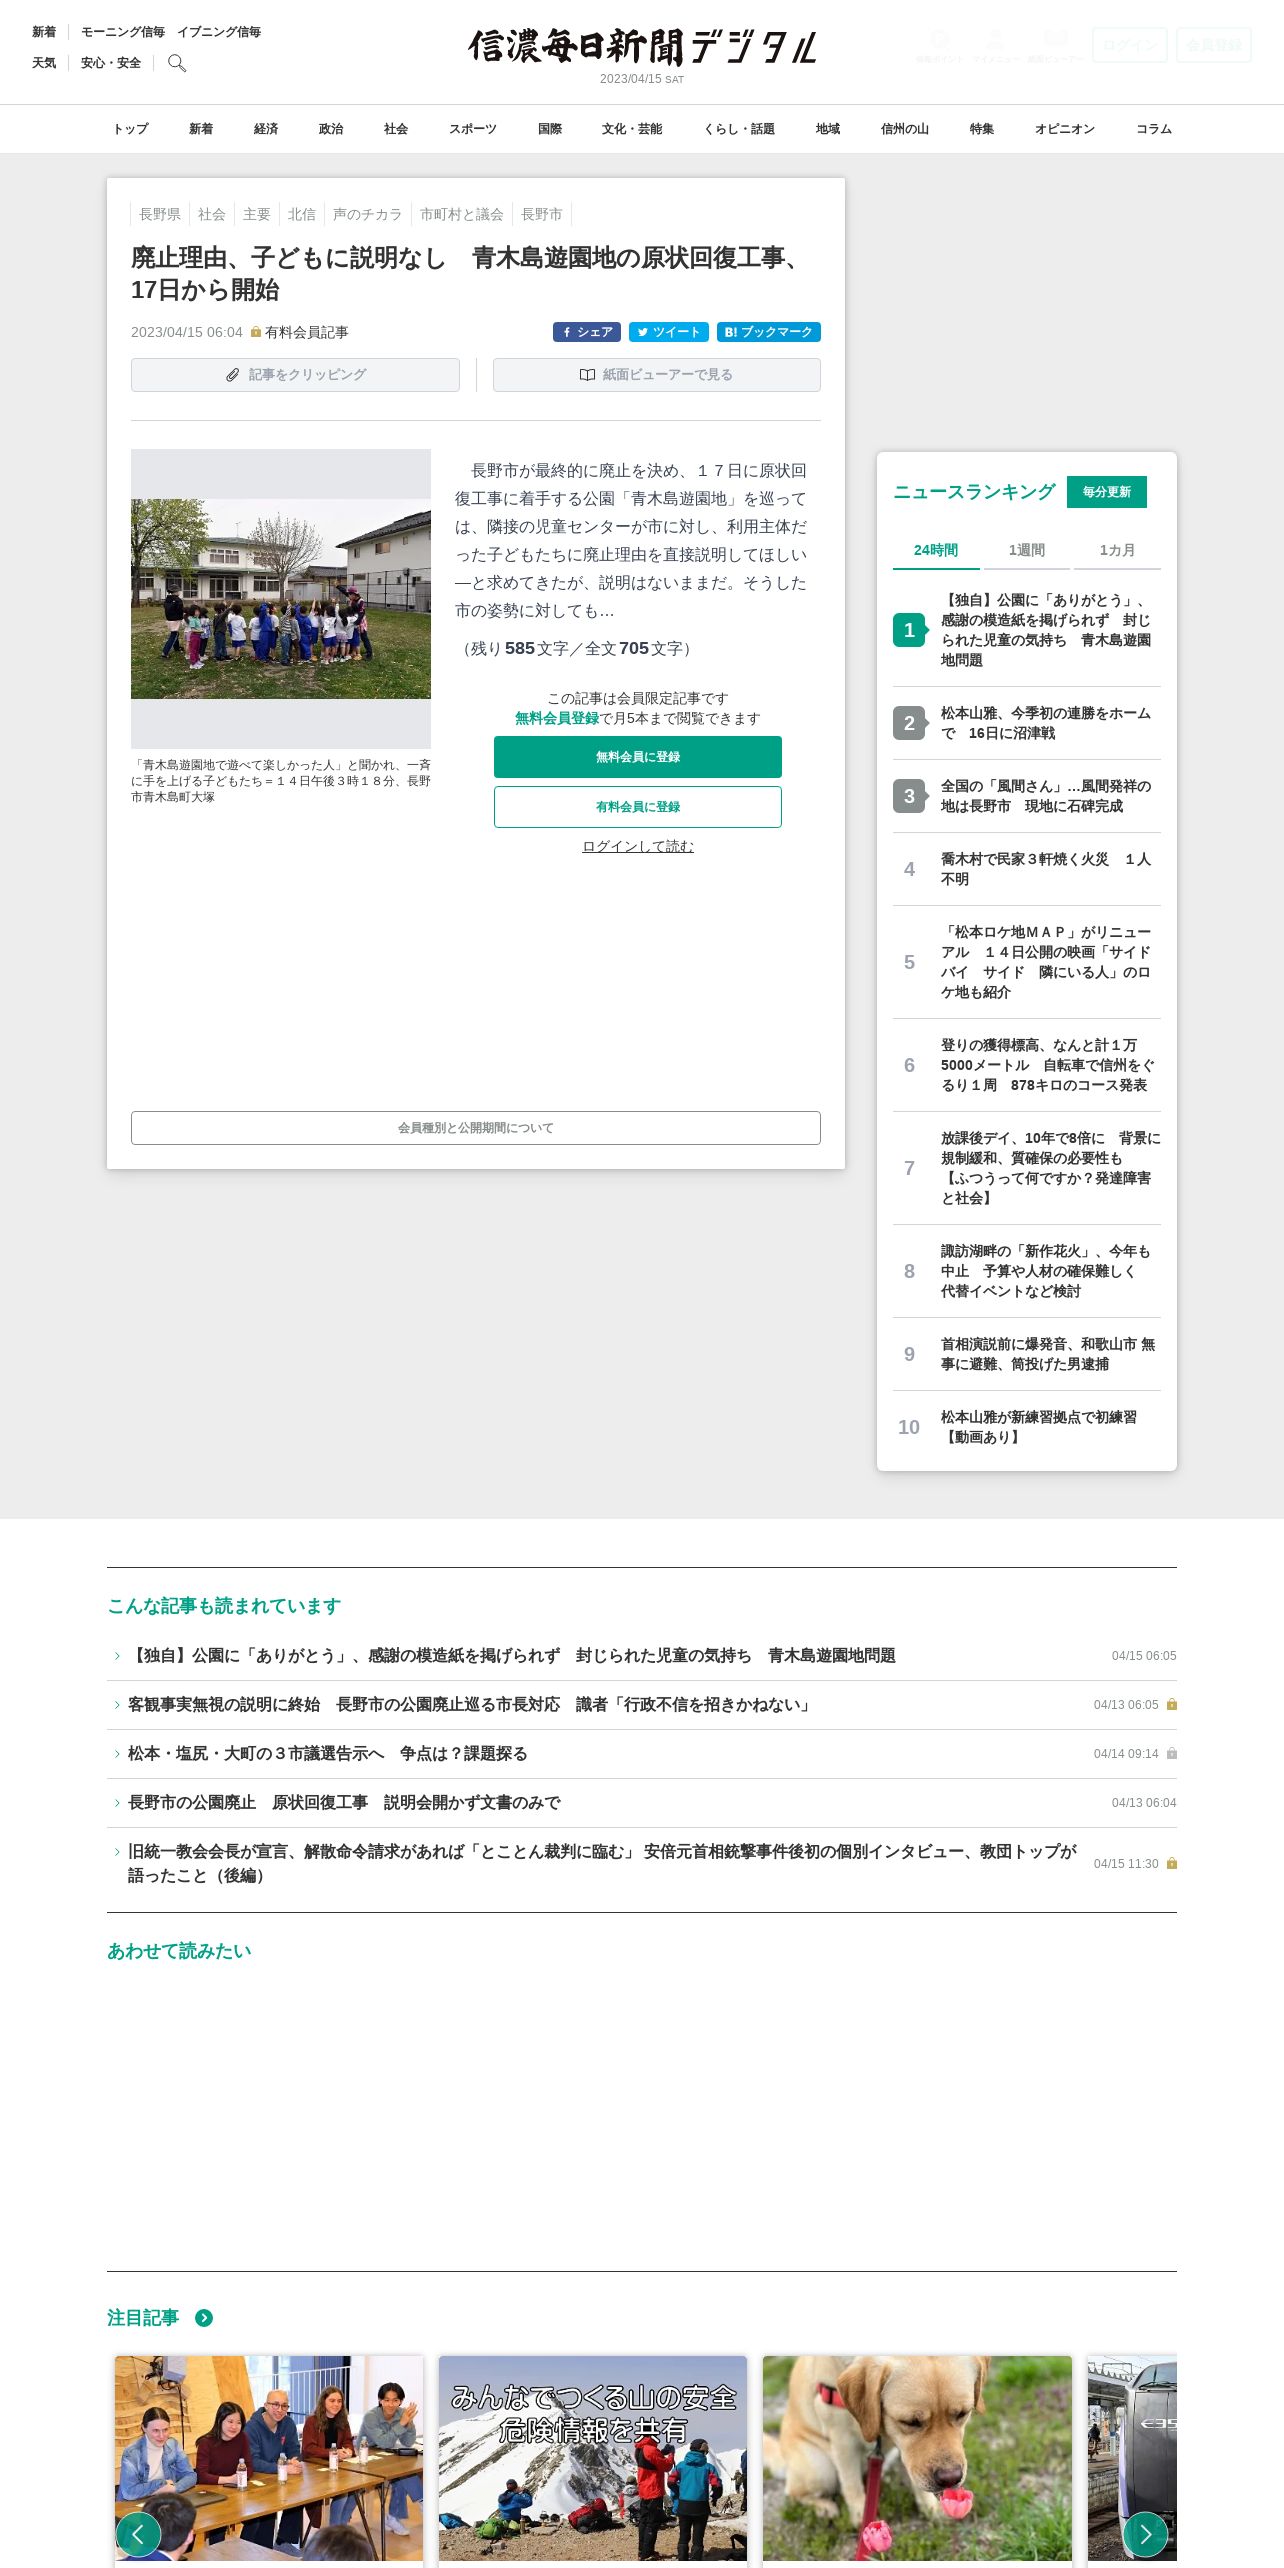
Task: Select the 長野市 article tag
Action: (x=542, y=214)
